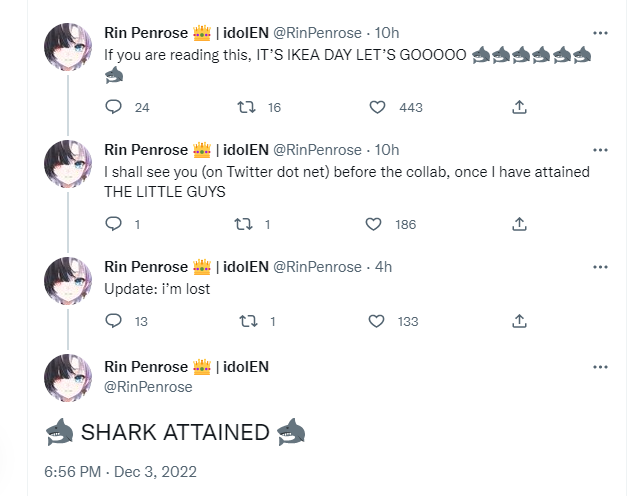637x496 pixels.
Task: Reply to the IKEA DAY tweet
Action: pyautogui.click(x=113, y=107)
